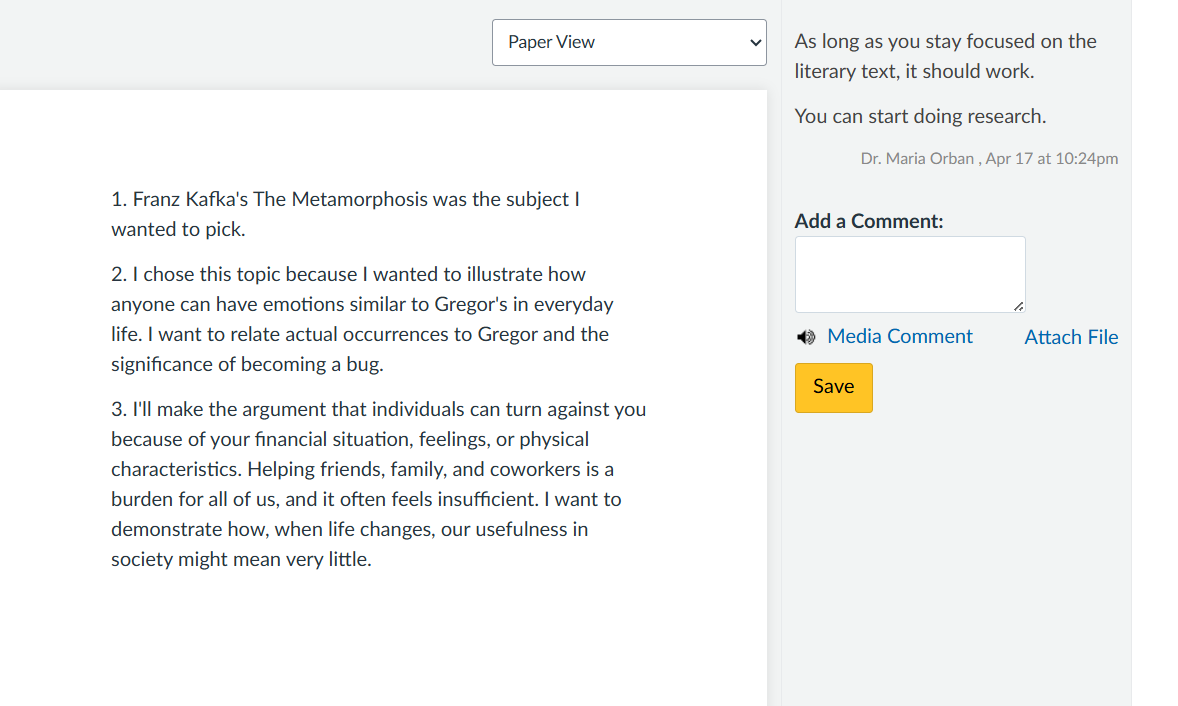Image resolution: width=1178 pixels, height=706 pixels.
Task: Click the Attach File link
Action: [1071, 337]
